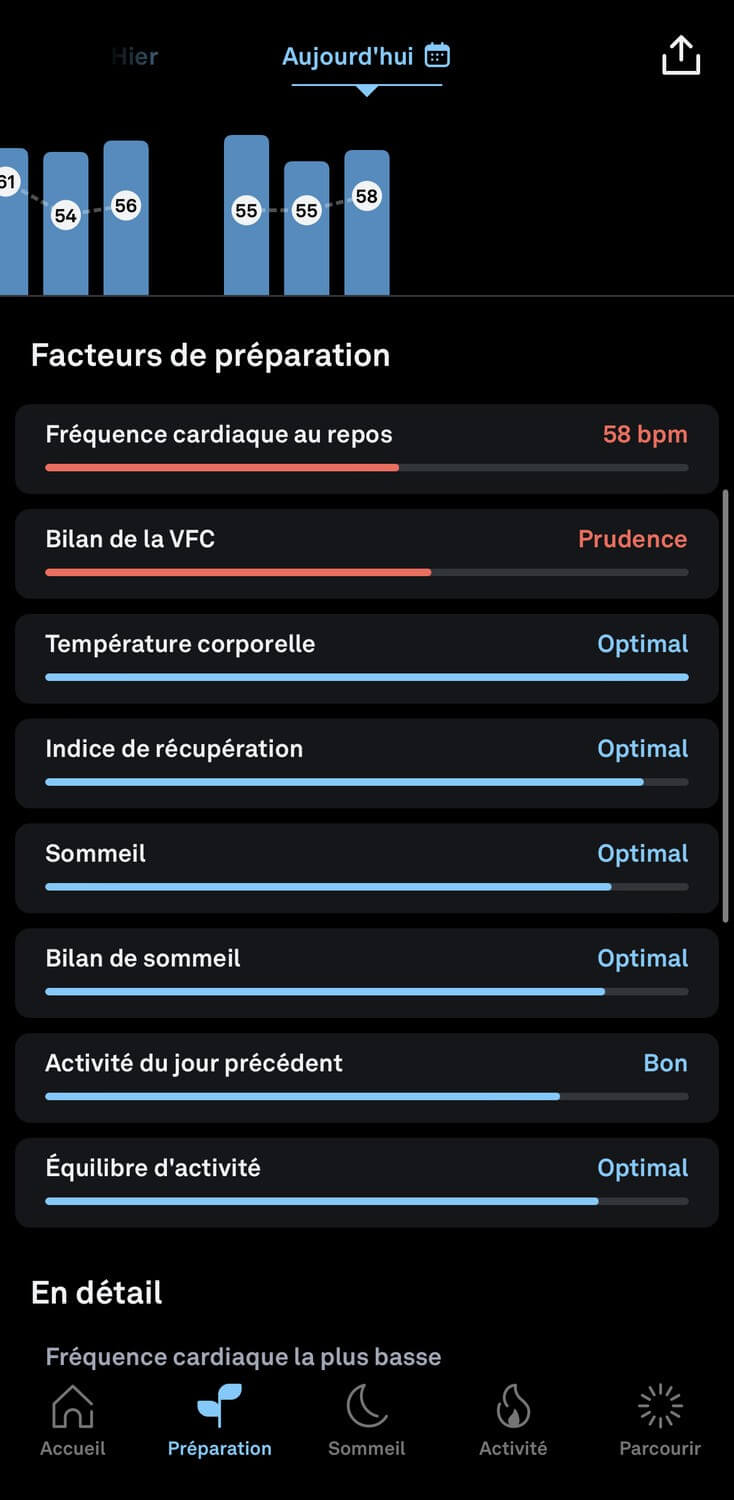Tap the share export icon
734x1500 pixels.
(681, 55)
